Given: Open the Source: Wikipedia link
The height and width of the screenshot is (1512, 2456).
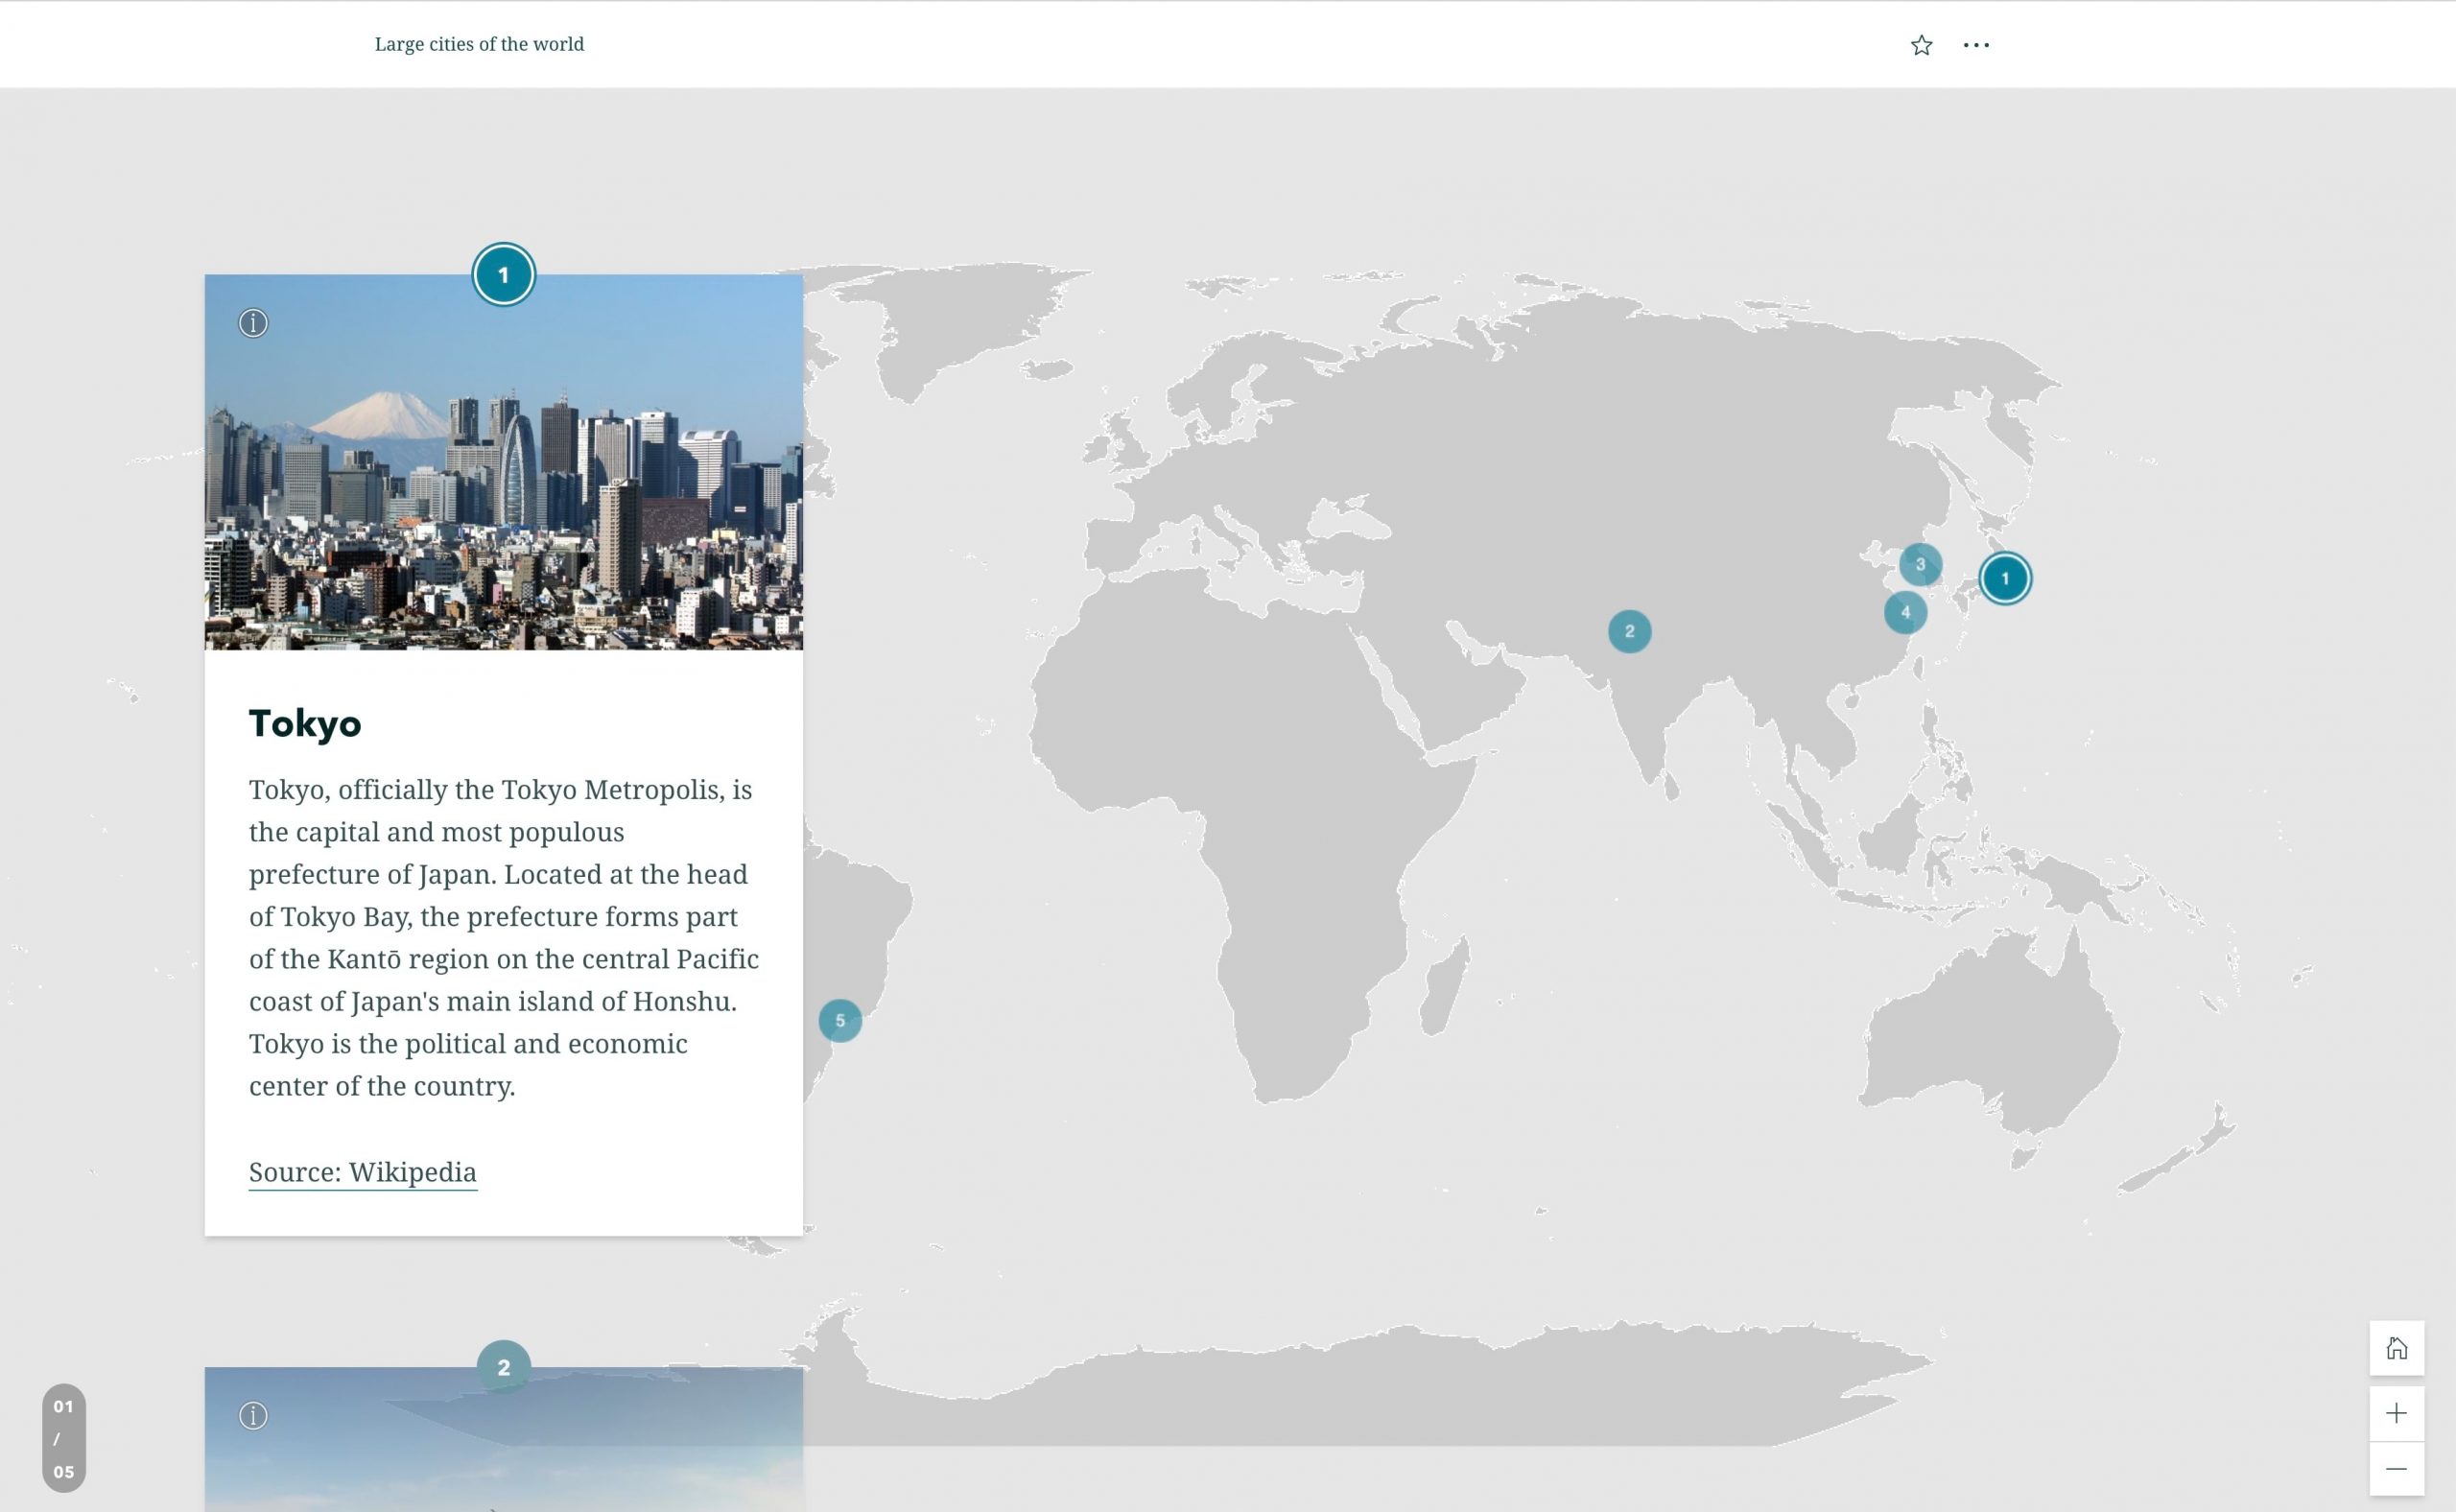Looking at the screenshot, I should coord(362,1171).
